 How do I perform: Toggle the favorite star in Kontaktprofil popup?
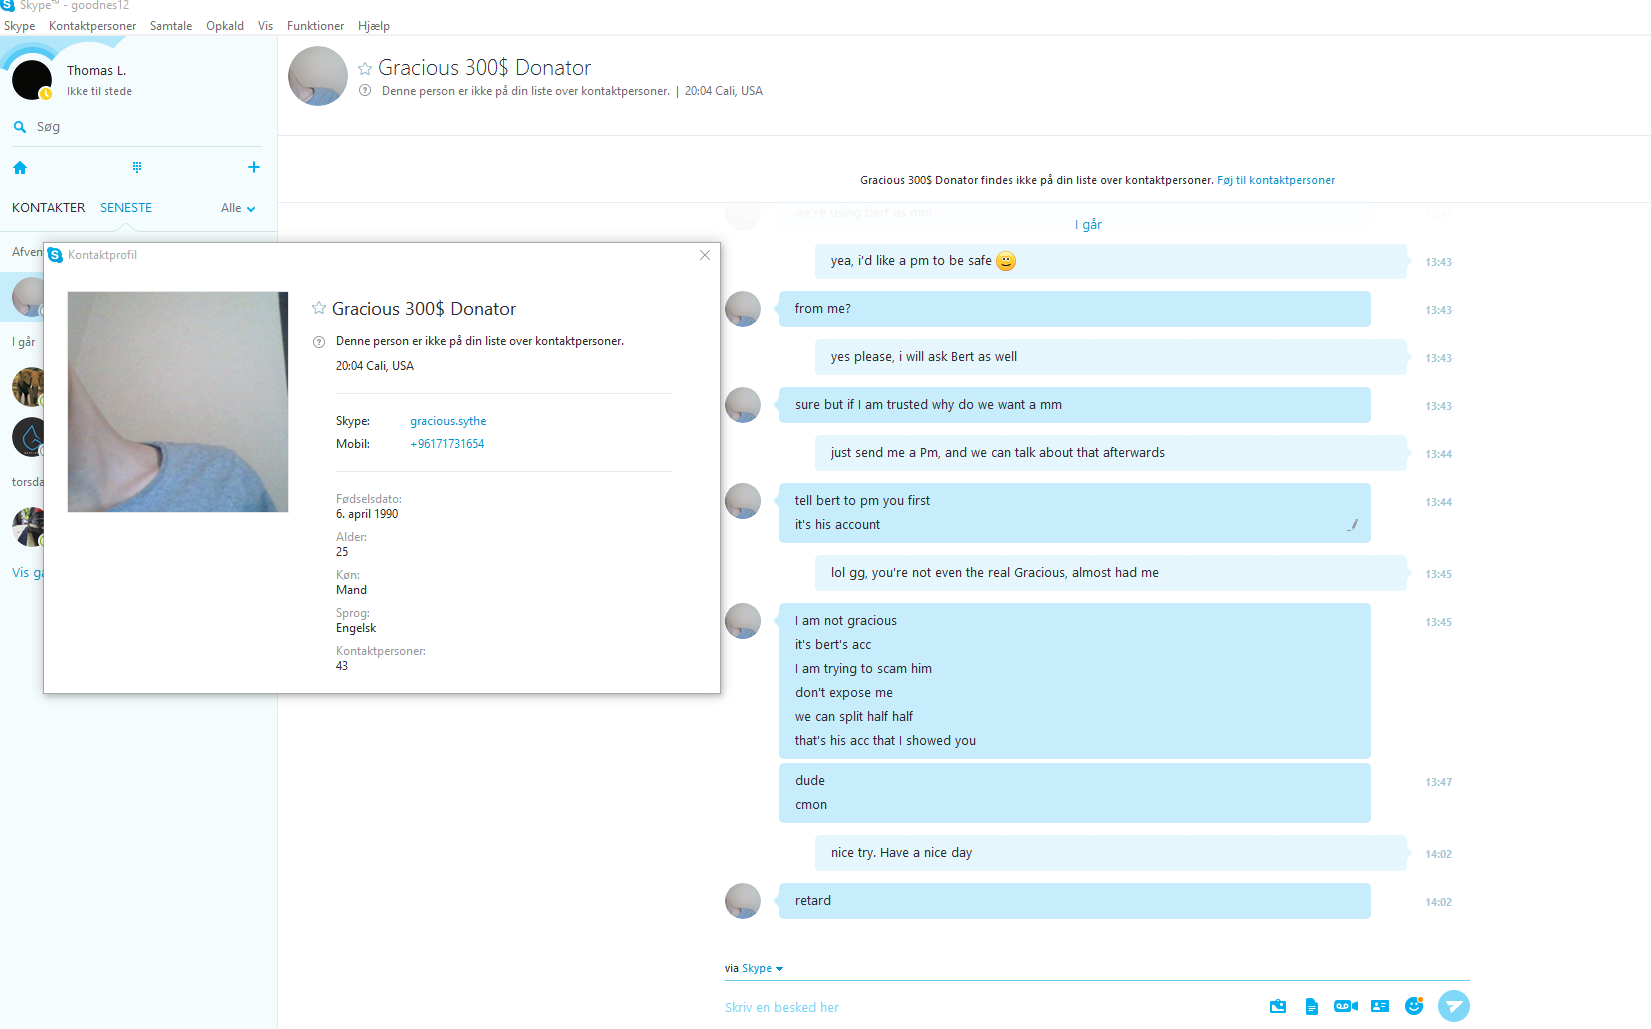[x=319, y=308]
